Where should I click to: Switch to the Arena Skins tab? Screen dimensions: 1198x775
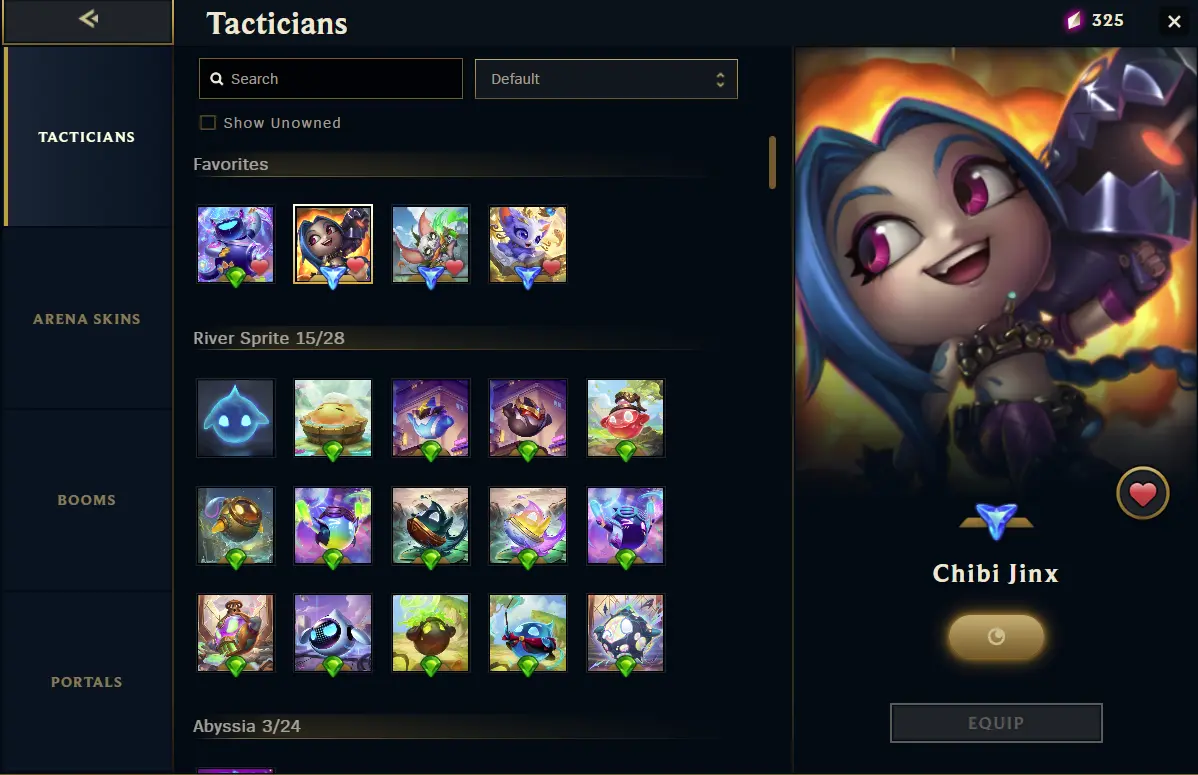[87, 319]
